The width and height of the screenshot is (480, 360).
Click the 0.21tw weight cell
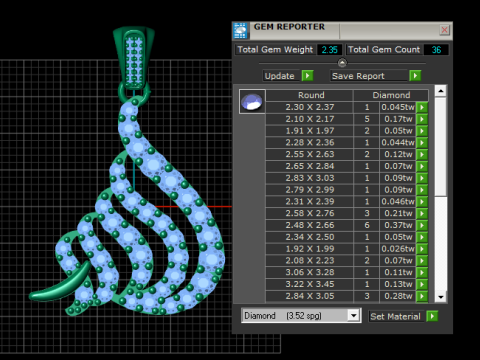[x=398, y=213]
